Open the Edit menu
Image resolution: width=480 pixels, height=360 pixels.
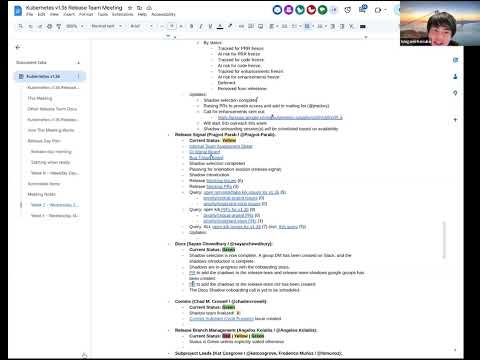pos(41,14)
